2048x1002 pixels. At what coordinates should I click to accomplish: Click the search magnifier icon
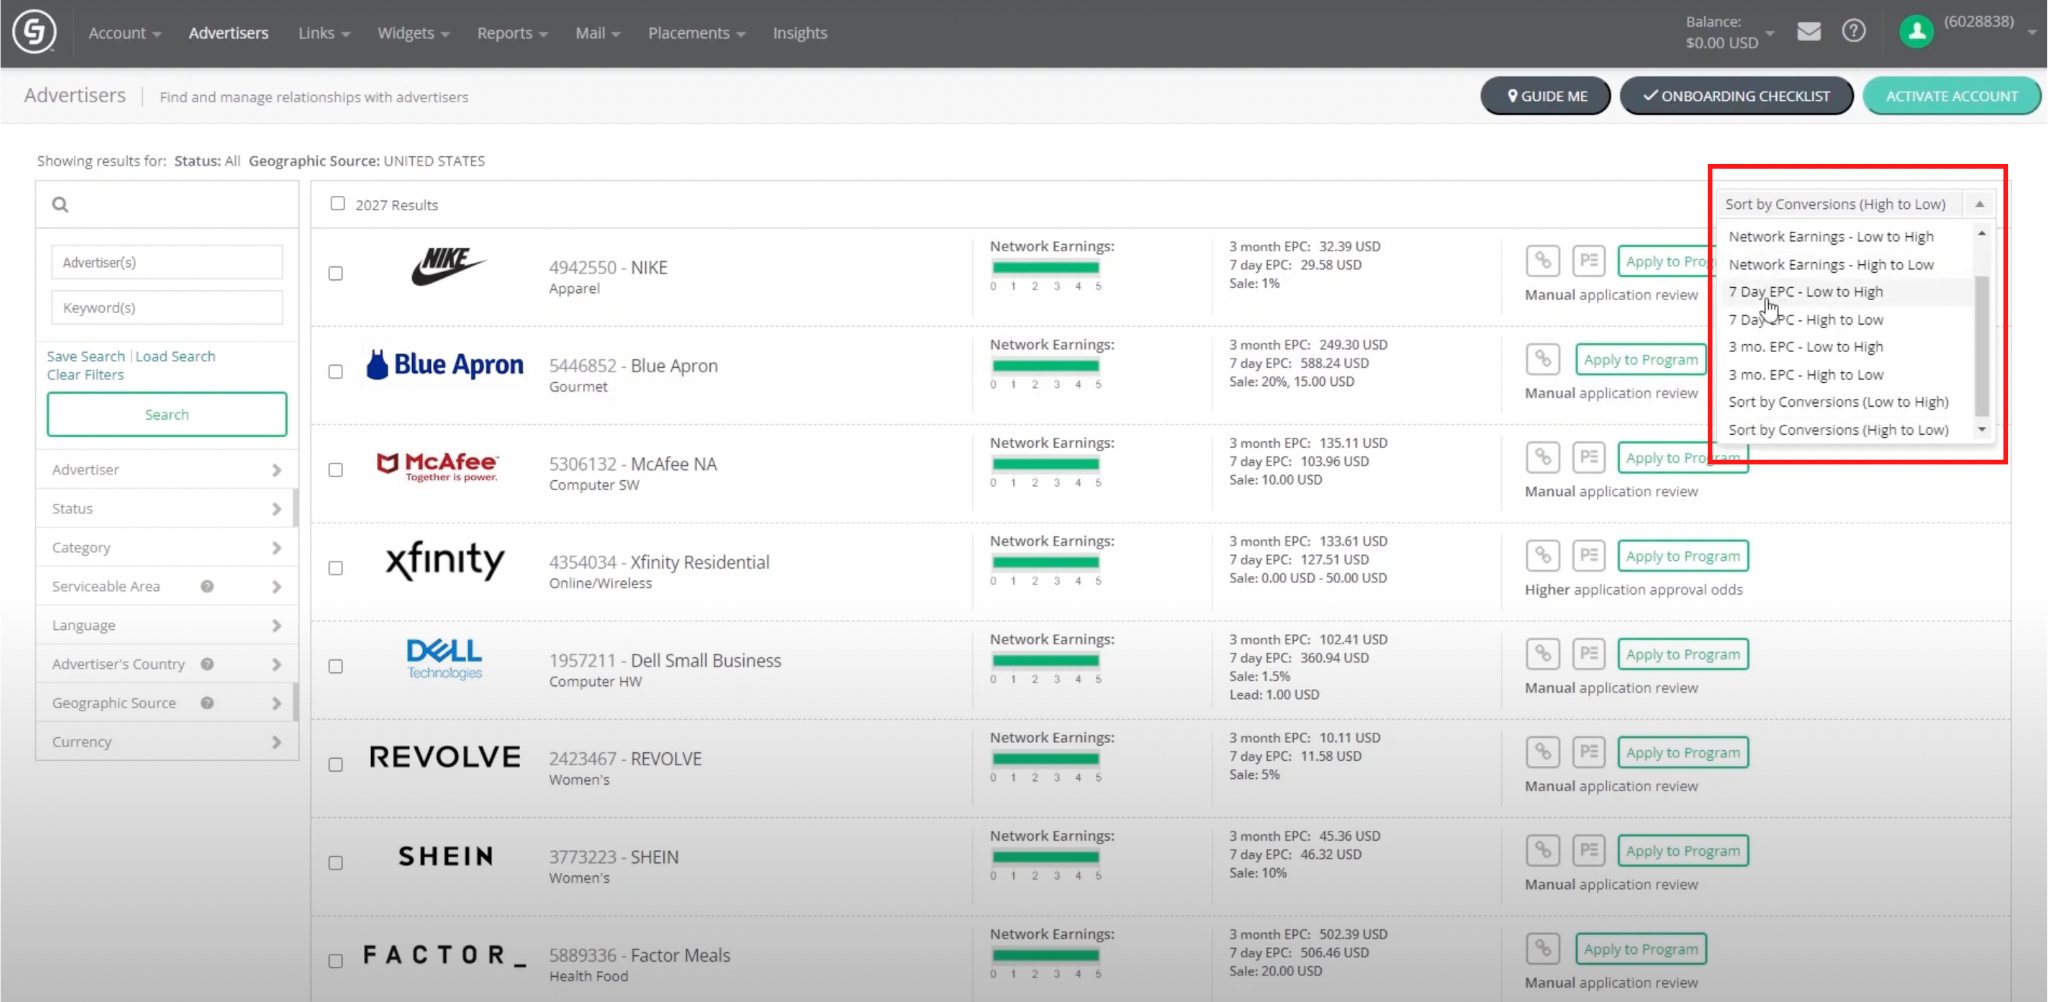[60, 204]
